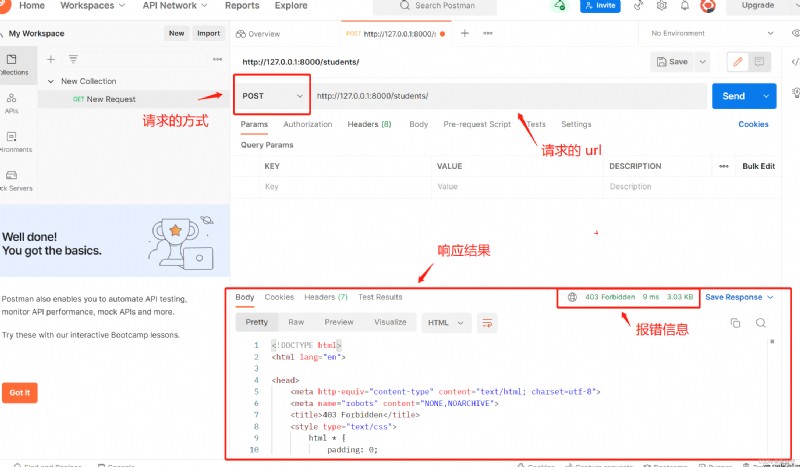Click the orange Got it button
800x467 pixels.
pyautogui.click(x=19, y=392)
